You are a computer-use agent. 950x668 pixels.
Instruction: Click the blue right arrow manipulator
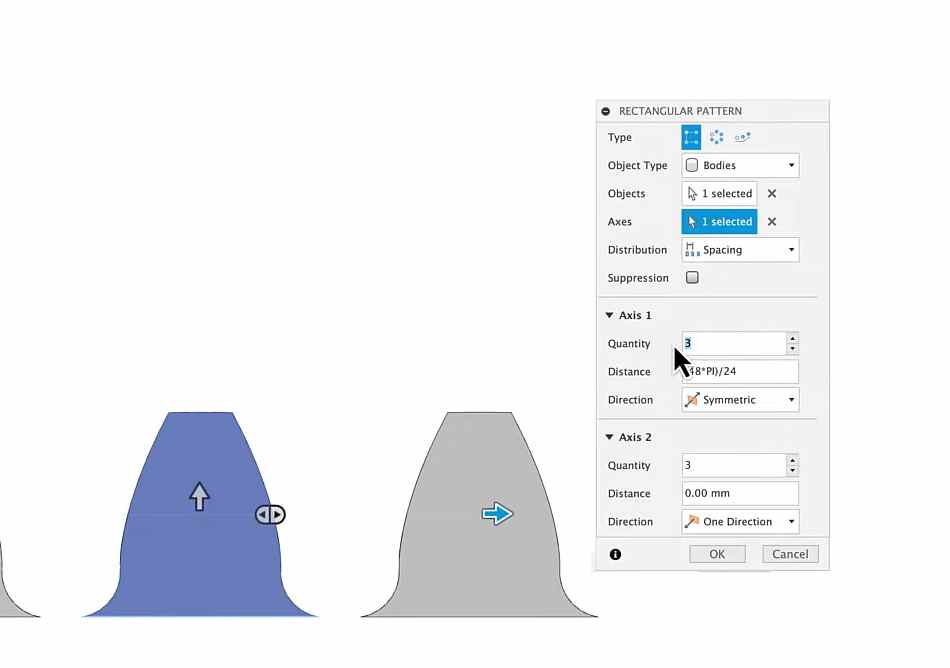click(x=497, y=514)
